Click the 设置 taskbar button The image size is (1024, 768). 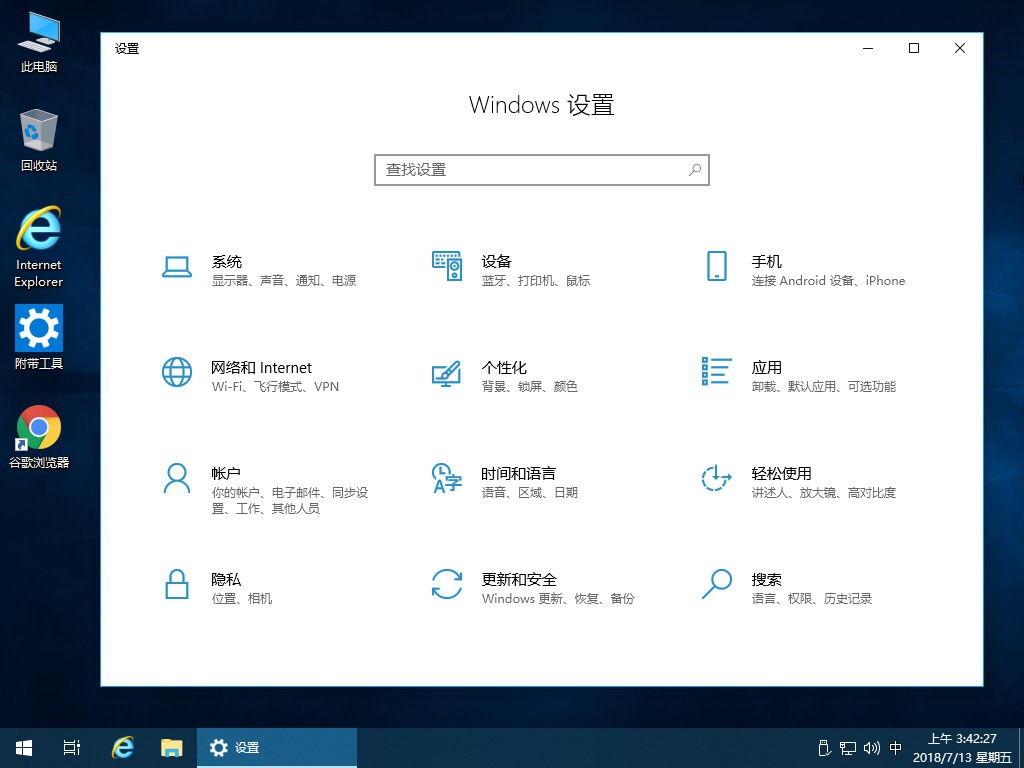pos(277,748)
